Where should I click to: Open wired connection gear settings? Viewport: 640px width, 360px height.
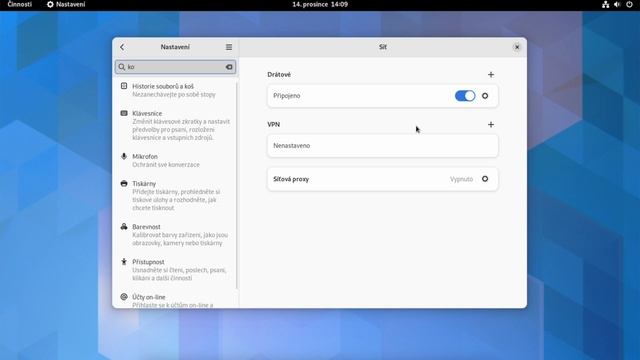485,96
